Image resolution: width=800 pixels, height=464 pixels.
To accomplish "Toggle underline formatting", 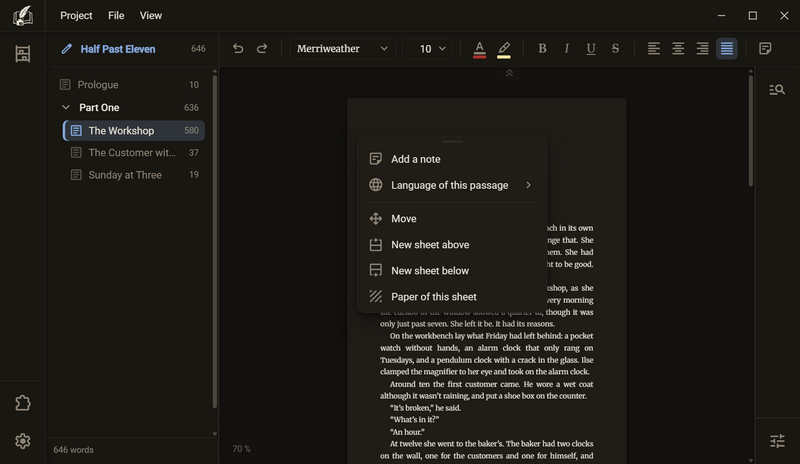I will [591, 48].
